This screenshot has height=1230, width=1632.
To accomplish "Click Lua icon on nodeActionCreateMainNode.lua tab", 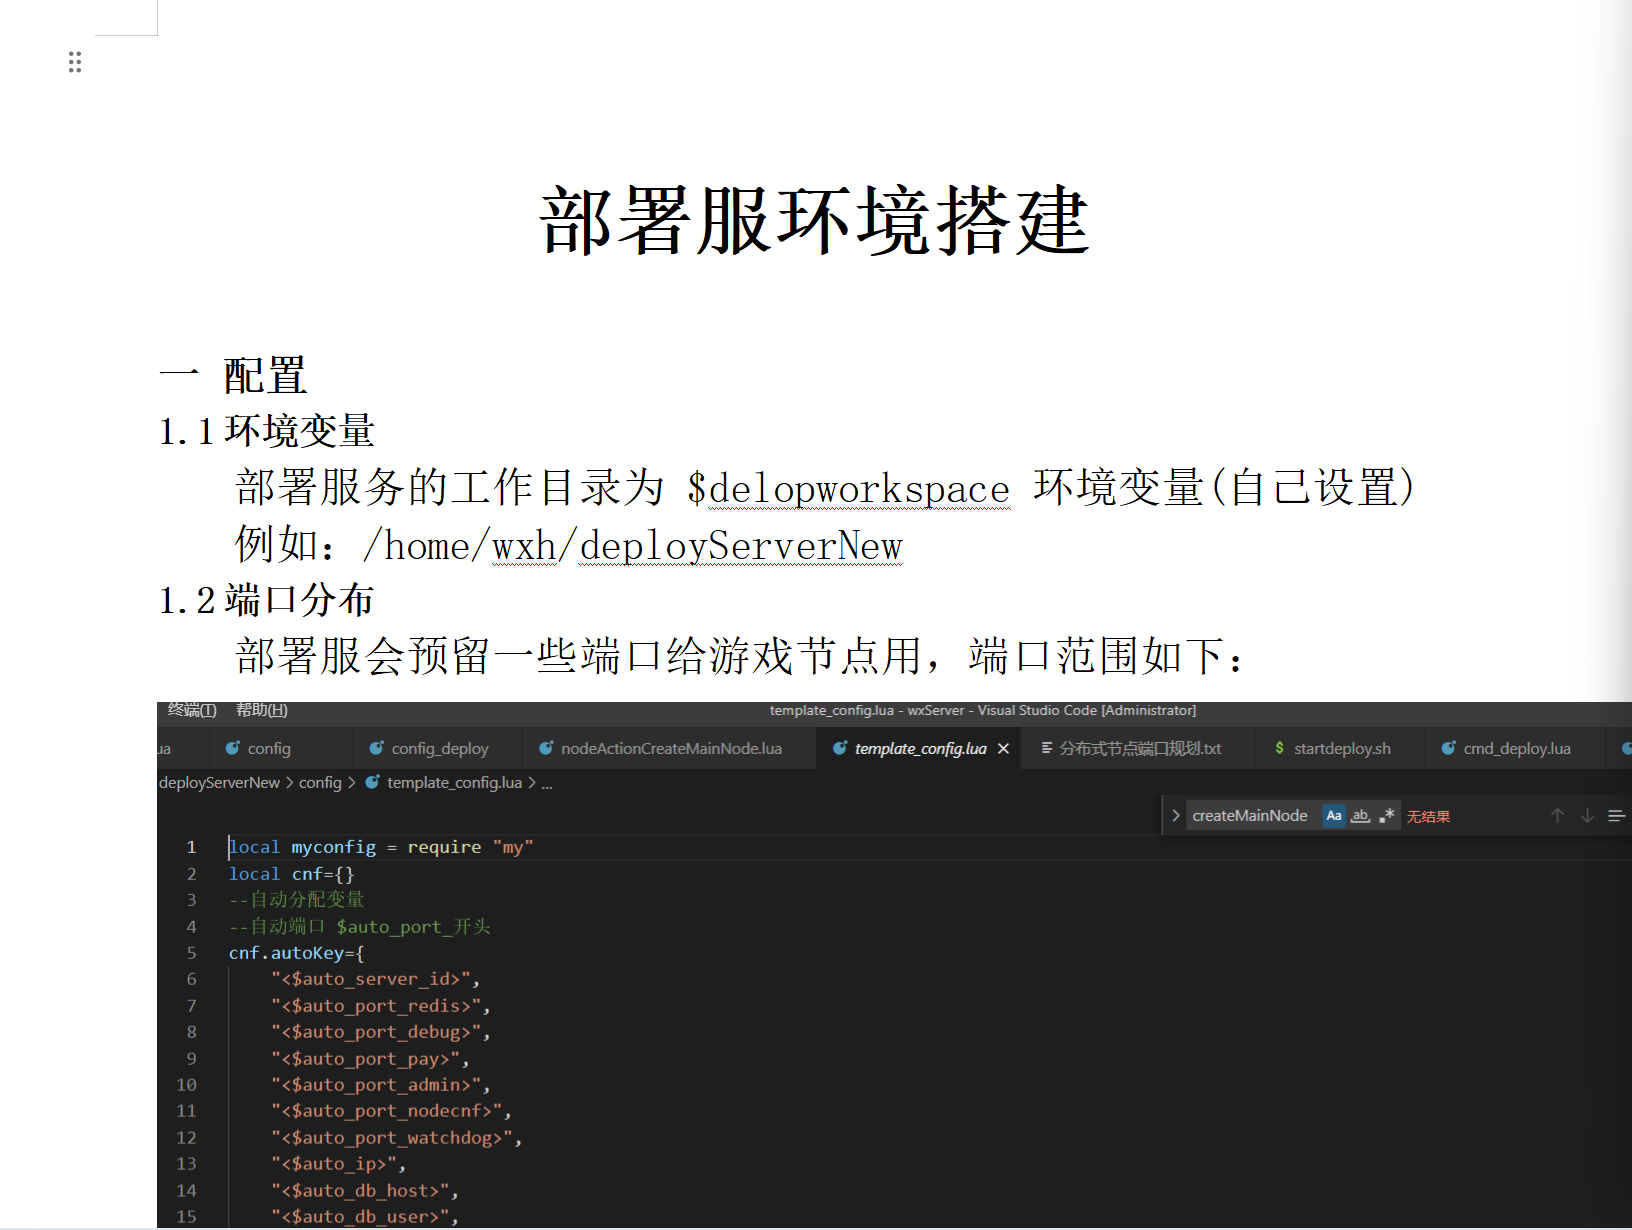I will (546, 748).
